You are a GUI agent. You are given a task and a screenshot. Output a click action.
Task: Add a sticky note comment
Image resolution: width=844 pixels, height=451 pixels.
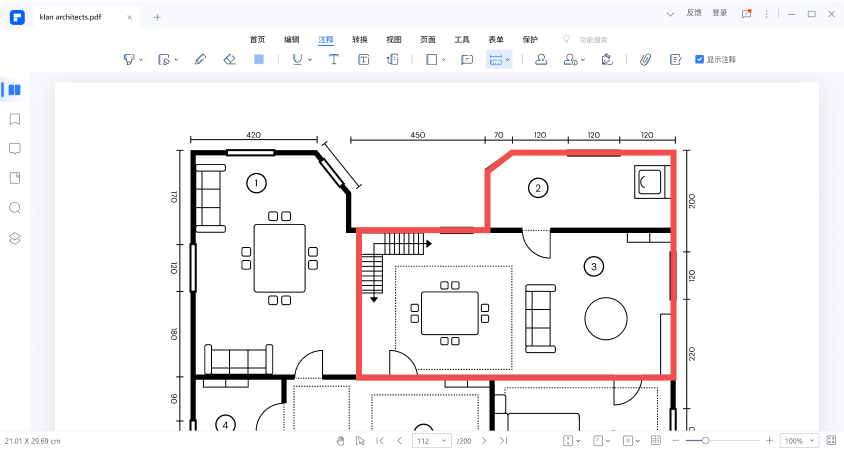pos(466,60)
